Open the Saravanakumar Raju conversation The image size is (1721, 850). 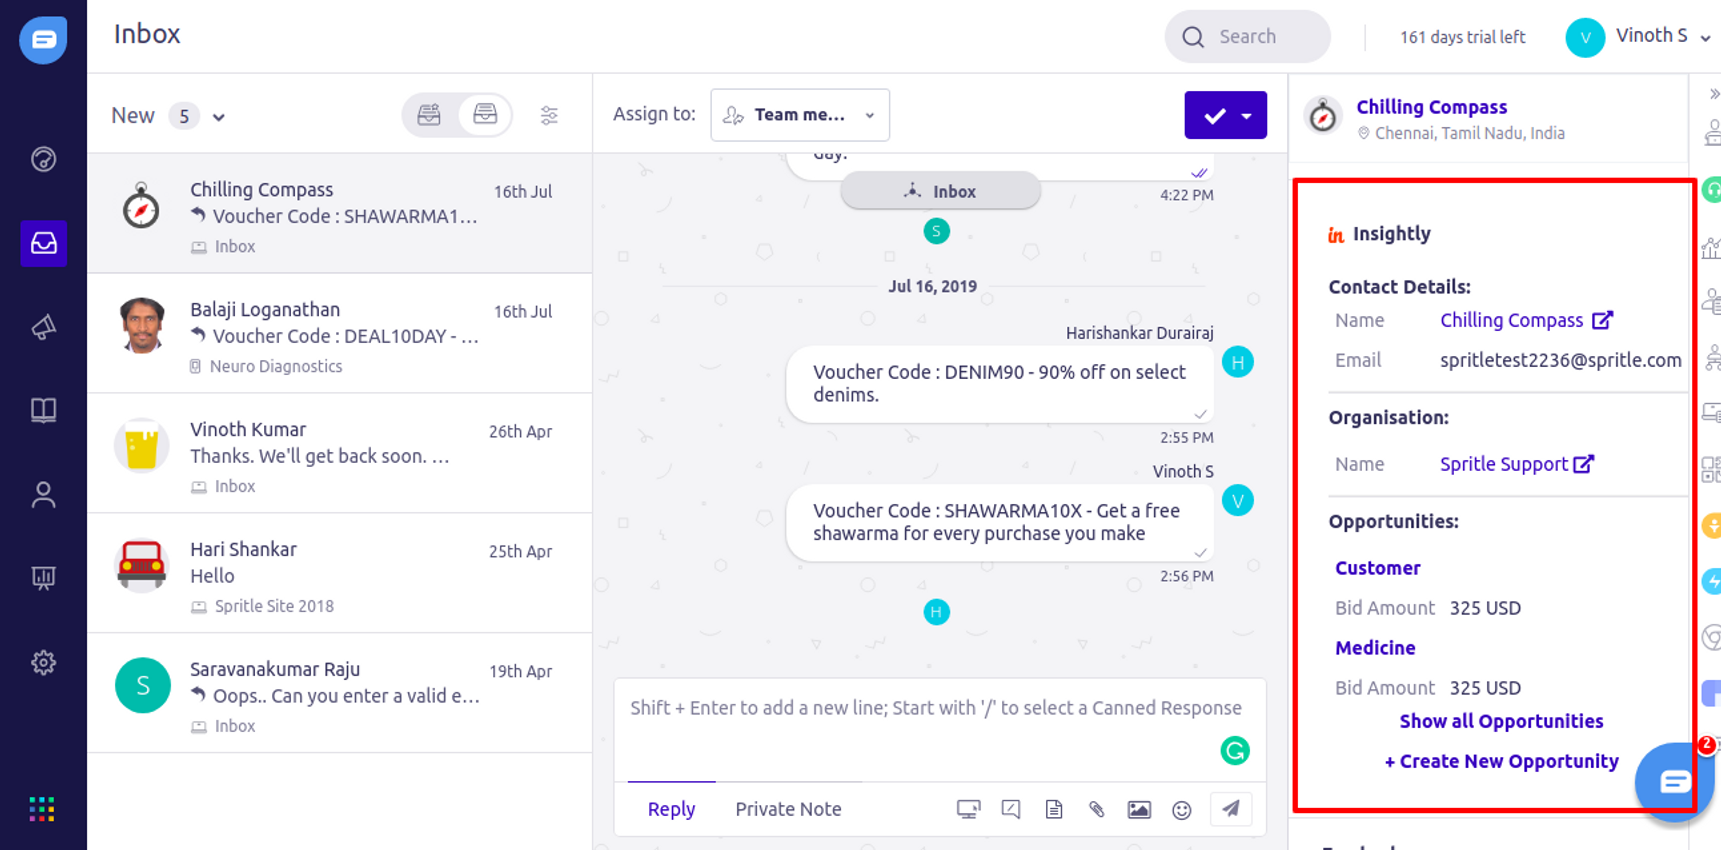pyautogui.click(x=340, y=694)
